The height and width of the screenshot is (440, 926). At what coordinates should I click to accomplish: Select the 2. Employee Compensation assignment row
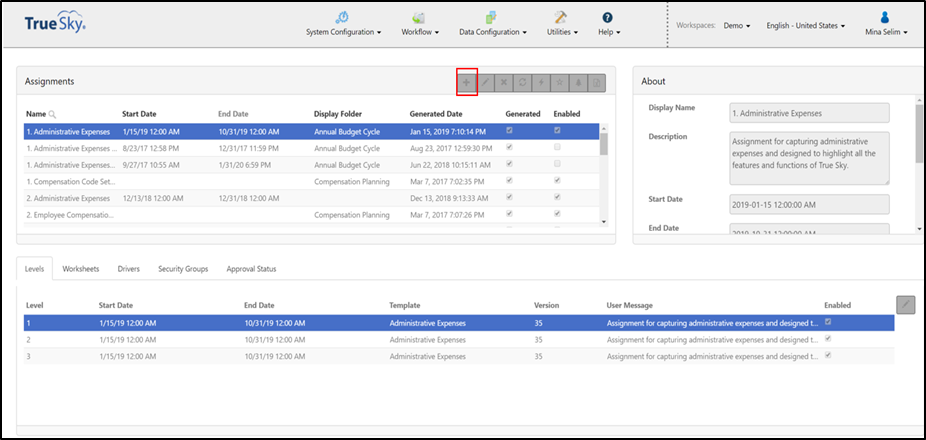coord(312,214)
